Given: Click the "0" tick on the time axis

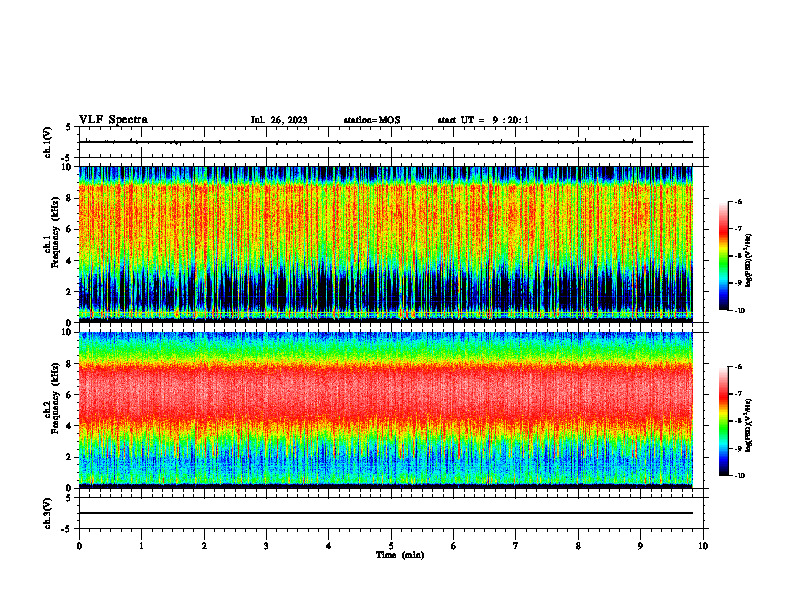Looking at the screenshot, I should coord(79,546).
